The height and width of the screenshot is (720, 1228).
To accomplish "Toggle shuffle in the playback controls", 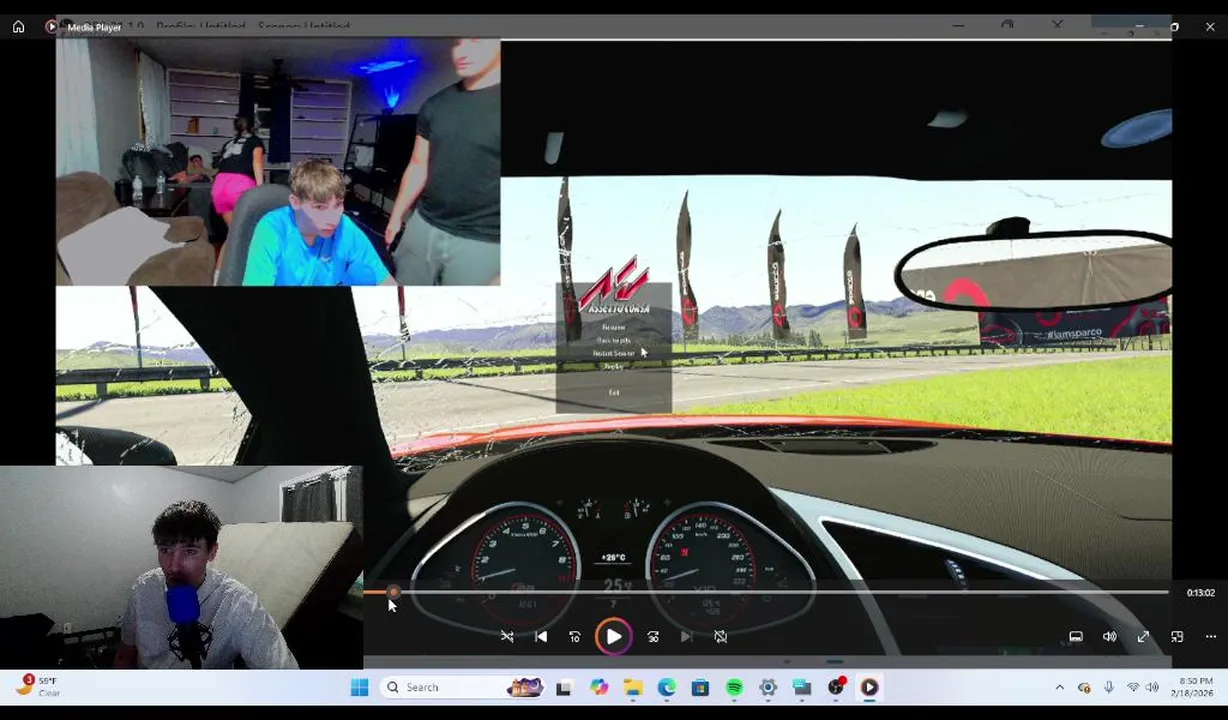I will 507,637.
